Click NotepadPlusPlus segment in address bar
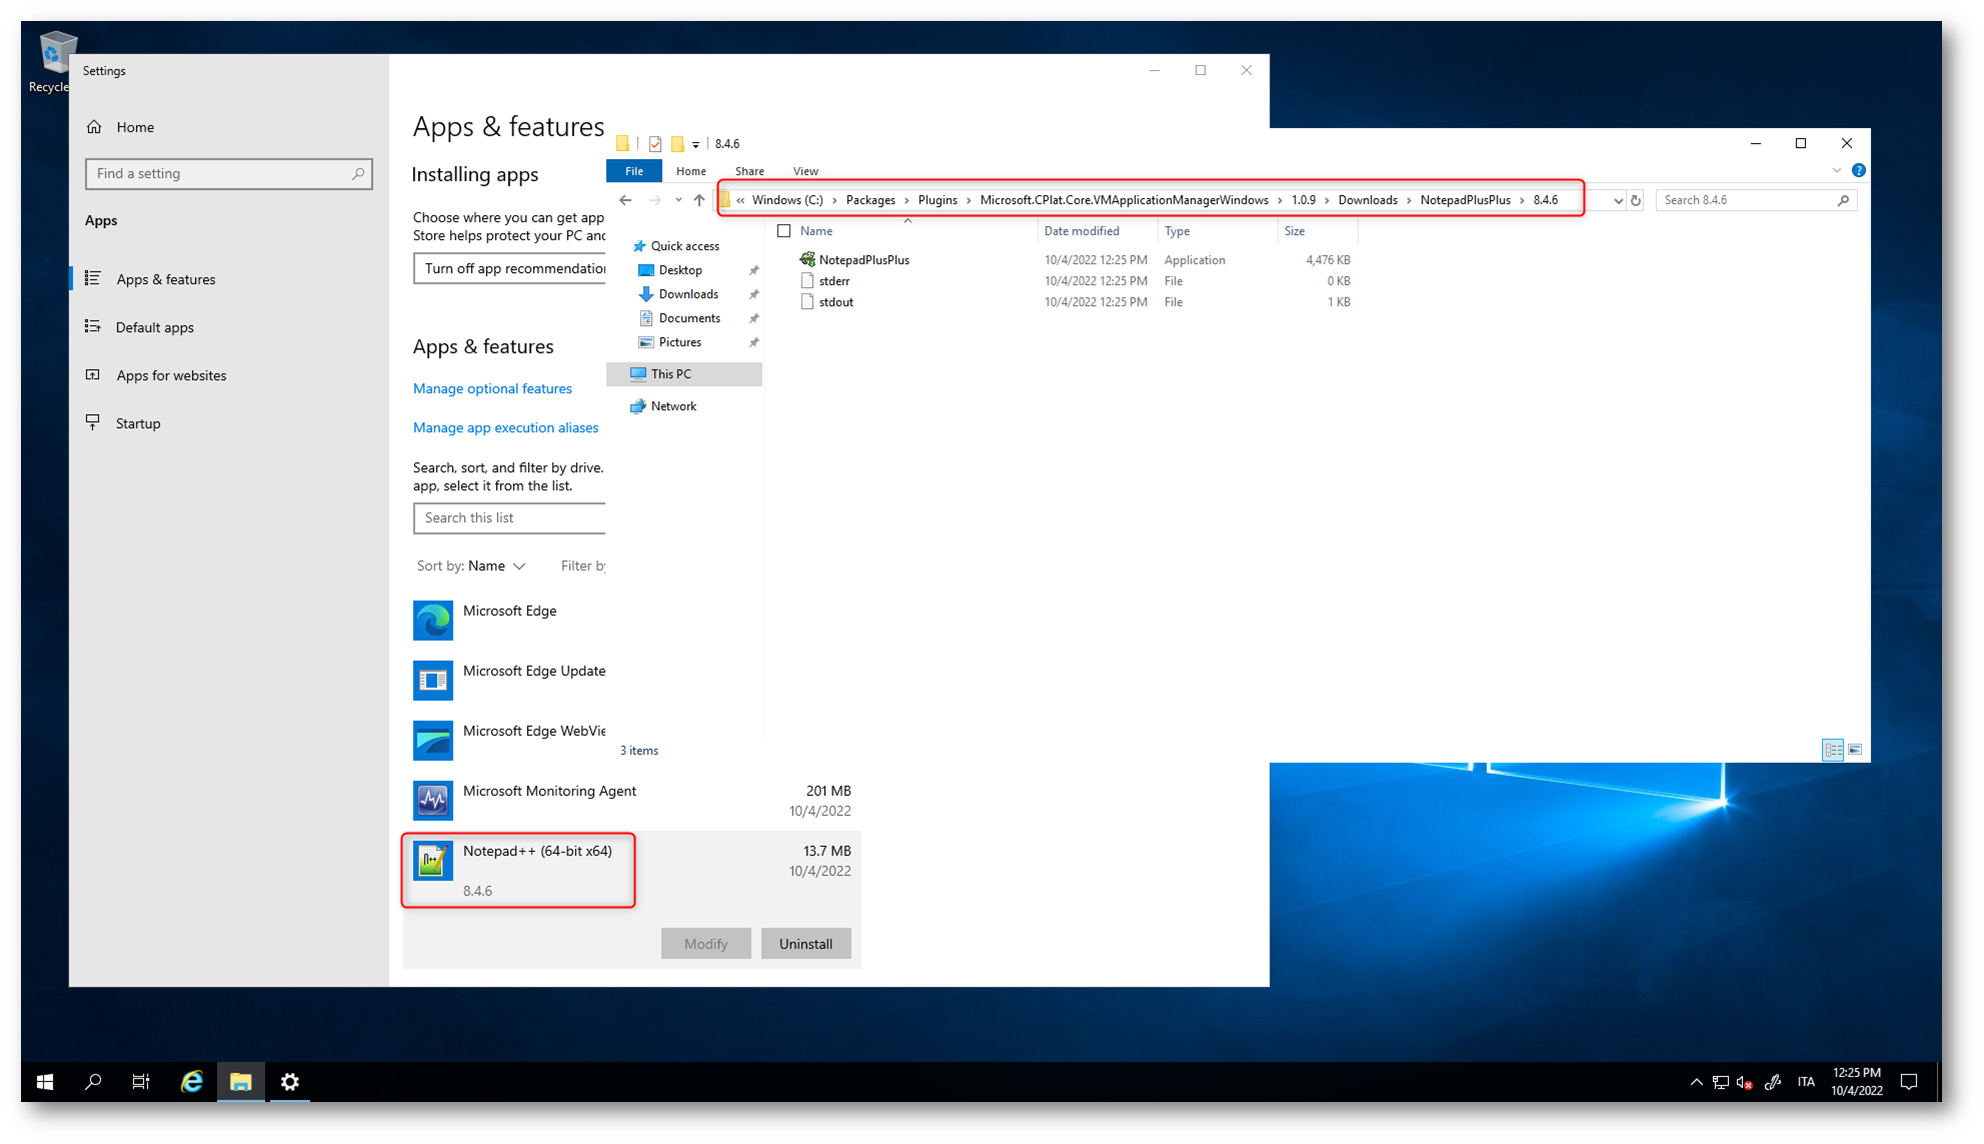Image resolution: width=1984 pixels, height=1144 pixels. [x=1465, y=200]
